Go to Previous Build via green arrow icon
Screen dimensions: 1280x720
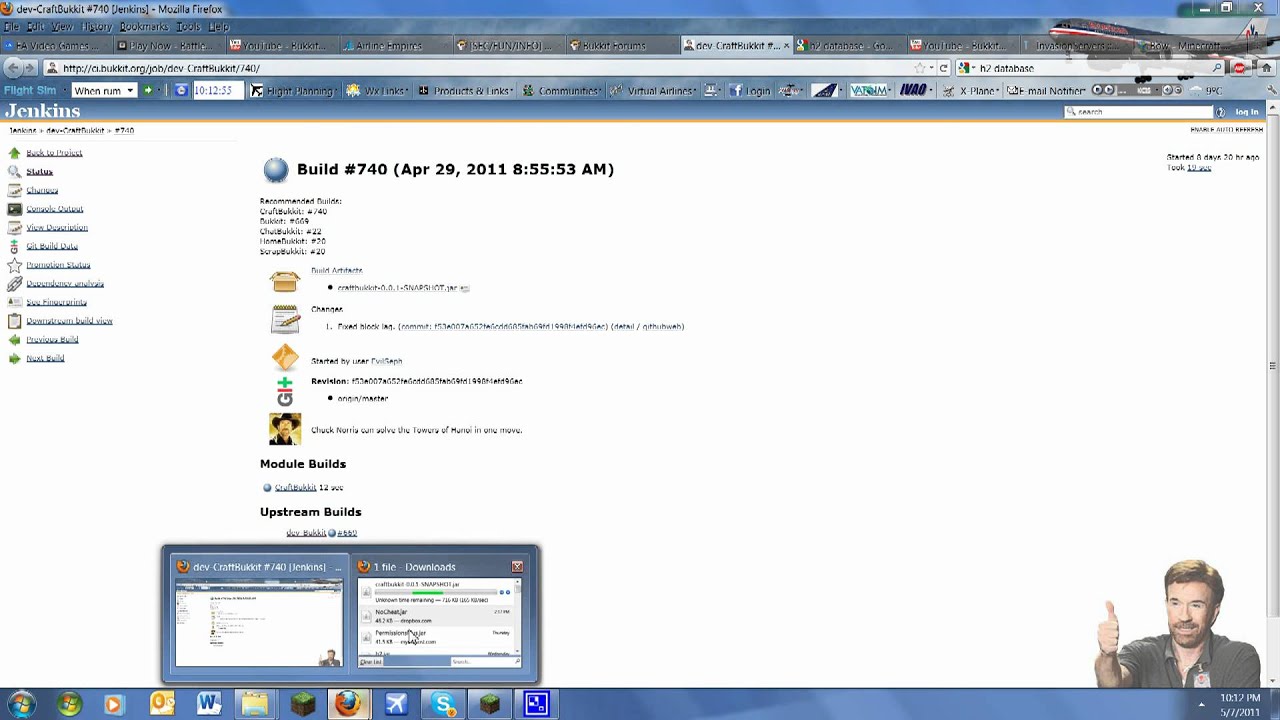coord(14,339)
